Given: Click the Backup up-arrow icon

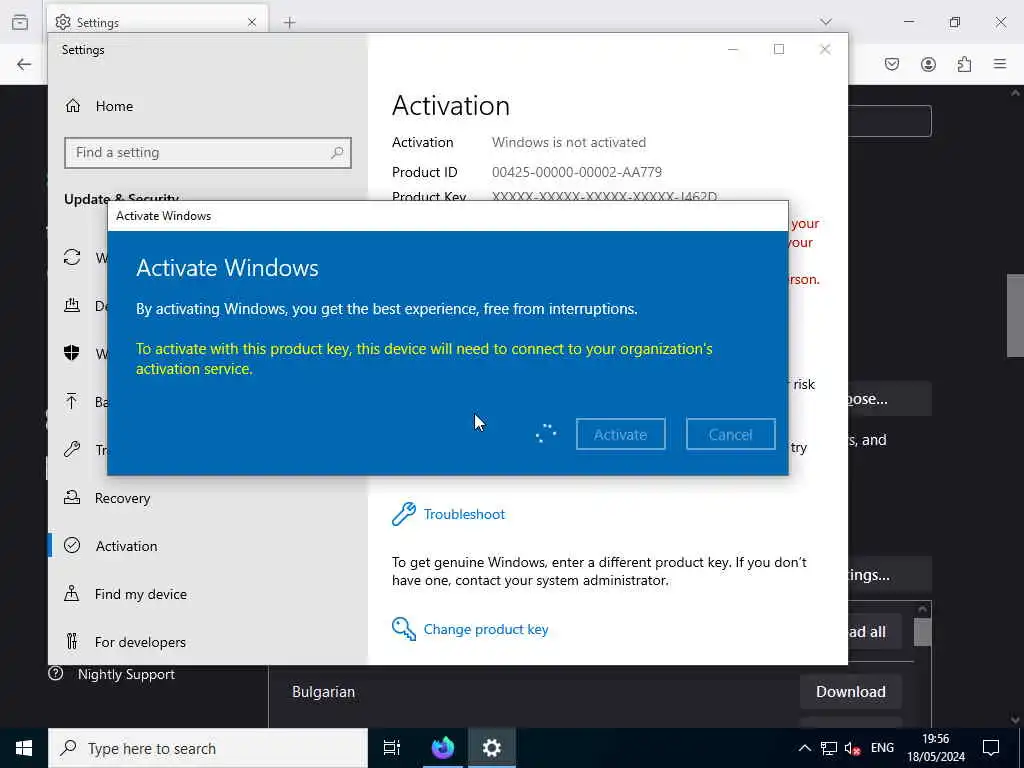Looking at the screenshot, I should coord(72,401).
